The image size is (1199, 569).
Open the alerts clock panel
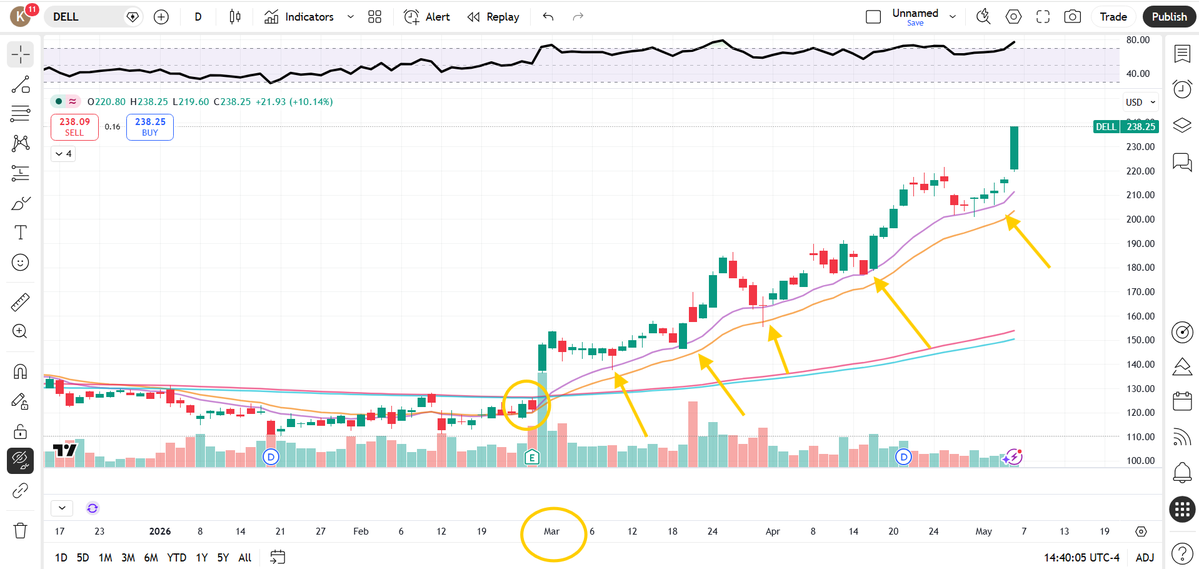pos(1182,88)
